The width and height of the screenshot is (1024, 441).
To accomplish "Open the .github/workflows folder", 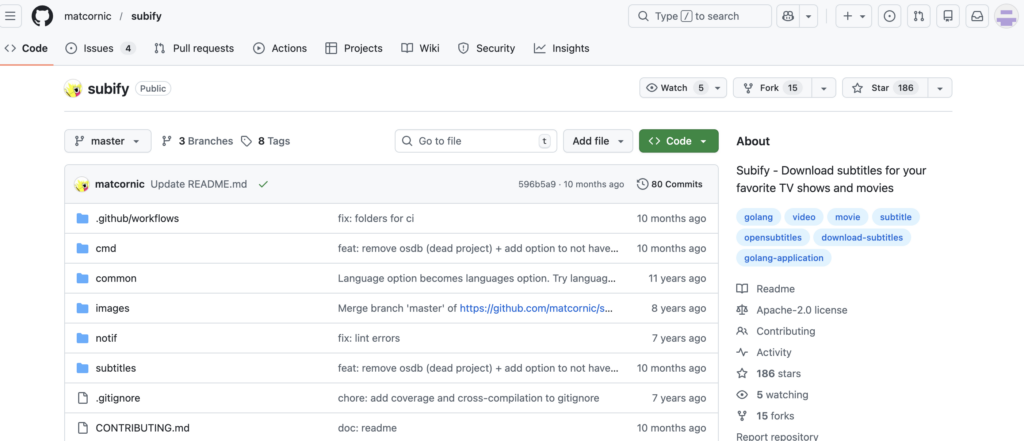I will [x=137, y=218].
